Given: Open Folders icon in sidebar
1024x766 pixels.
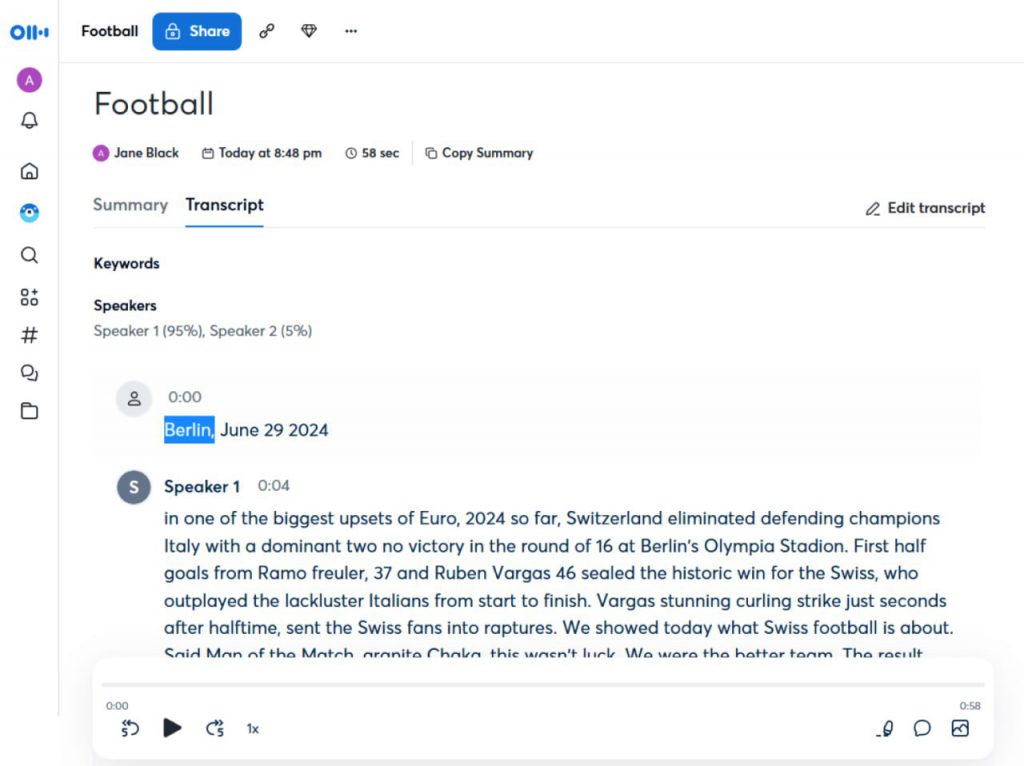Looking at the screenshot, I should [29, 411].
